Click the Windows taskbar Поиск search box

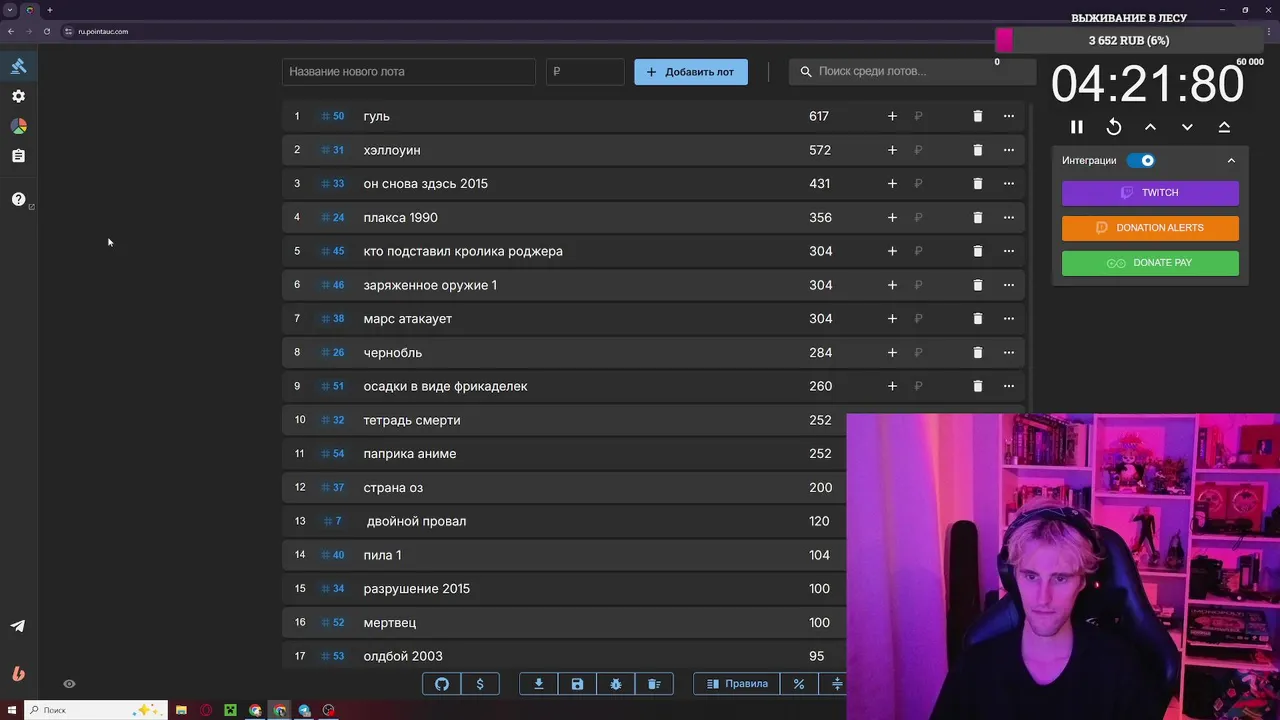click(95, 710)
